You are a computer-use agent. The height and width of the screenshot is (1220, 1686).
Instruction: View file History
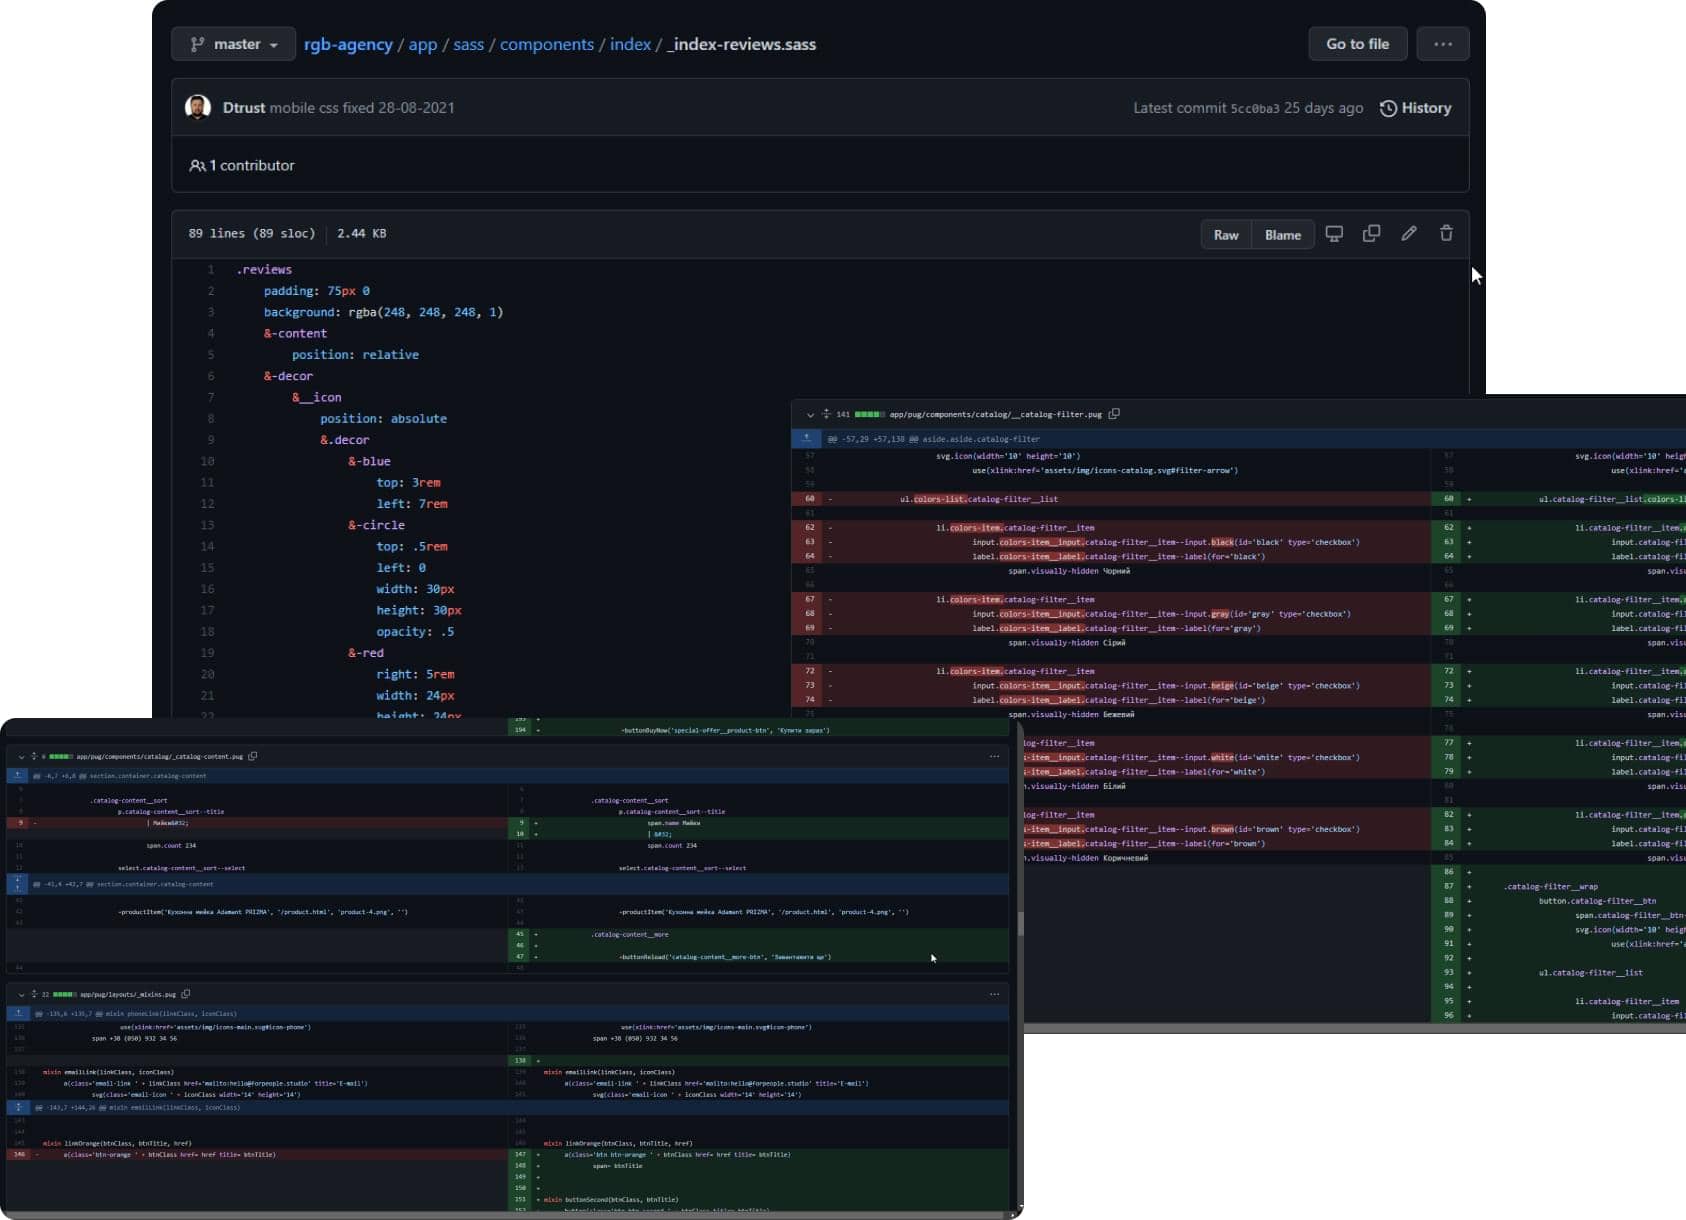pyautogui.click(x=1415, y=108)
